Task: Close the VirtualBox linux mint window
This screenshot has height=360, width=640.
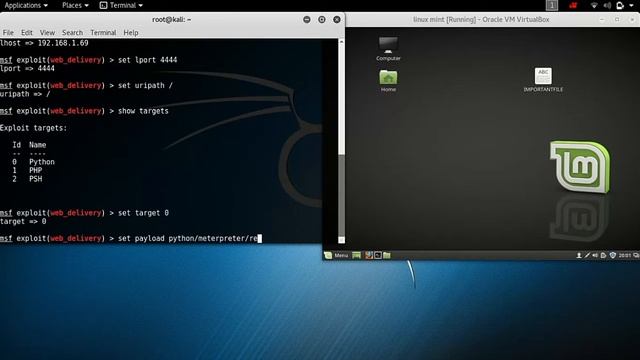Action: point(632,19)
